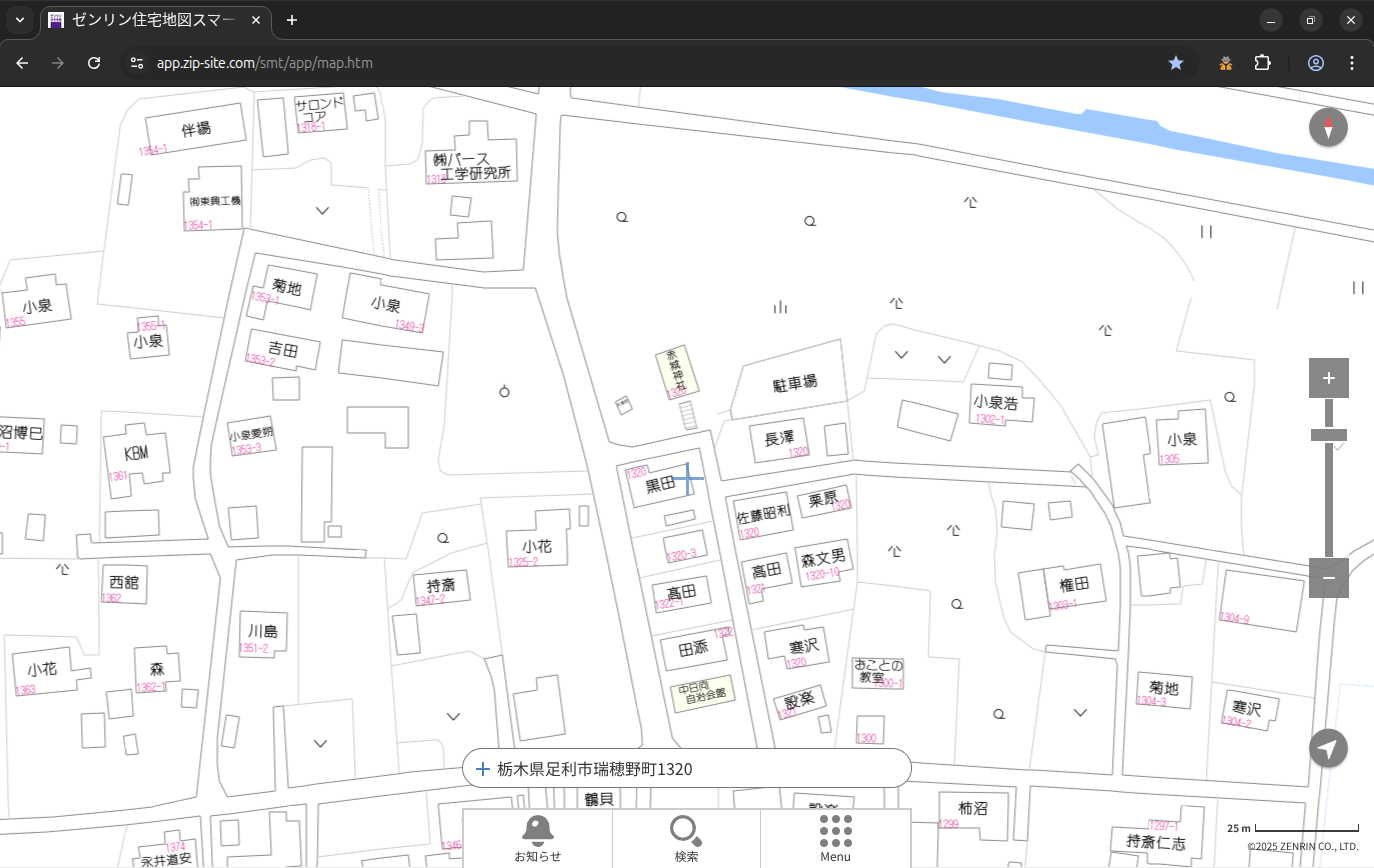Click the 栃木県足利市瑞穂野町1320 address label
The width and height of the screenshot is (1374, 868).
pyautogui.click(x=594, y=769)
